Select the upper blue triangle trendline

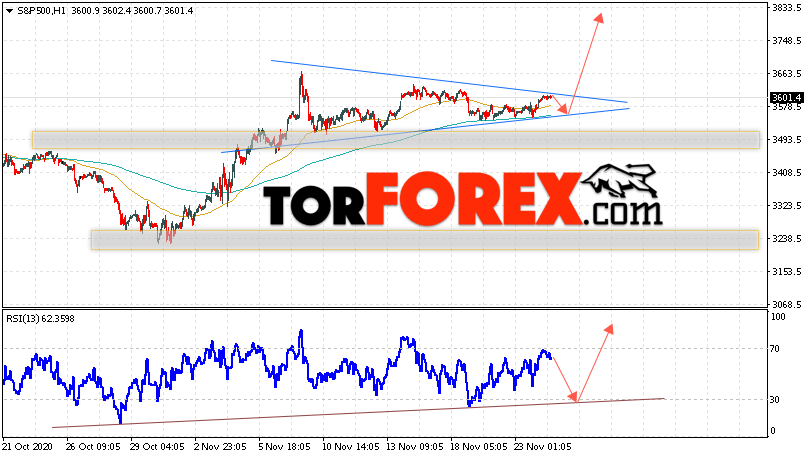coord(449,81)
